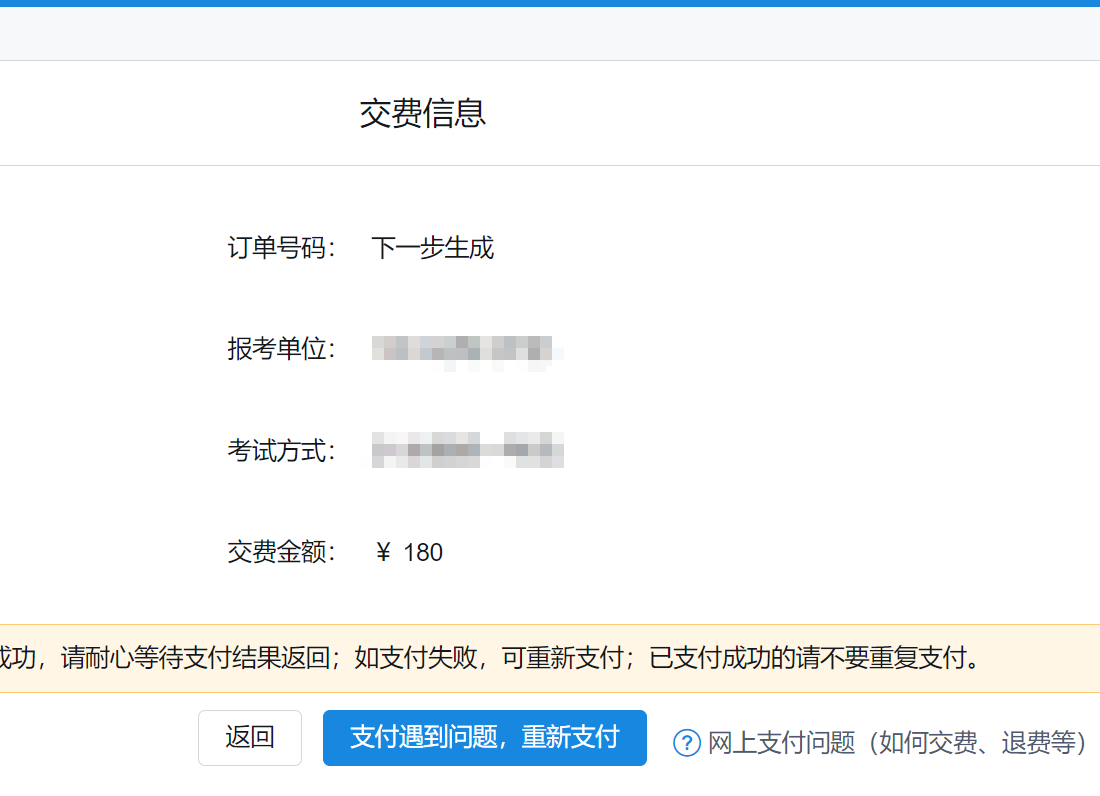This screenshot has height=796, width=1100.
Task: Open 网上支付问题 help link
Action: [x=897, y=742]
